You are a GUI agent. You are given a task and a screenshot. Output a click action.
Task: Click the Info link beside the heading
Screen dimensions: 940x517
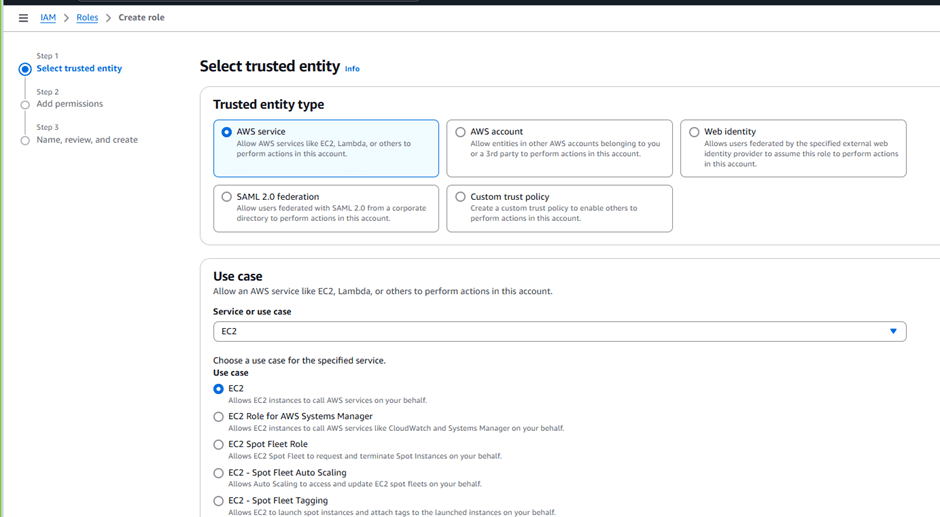(352, 69)
